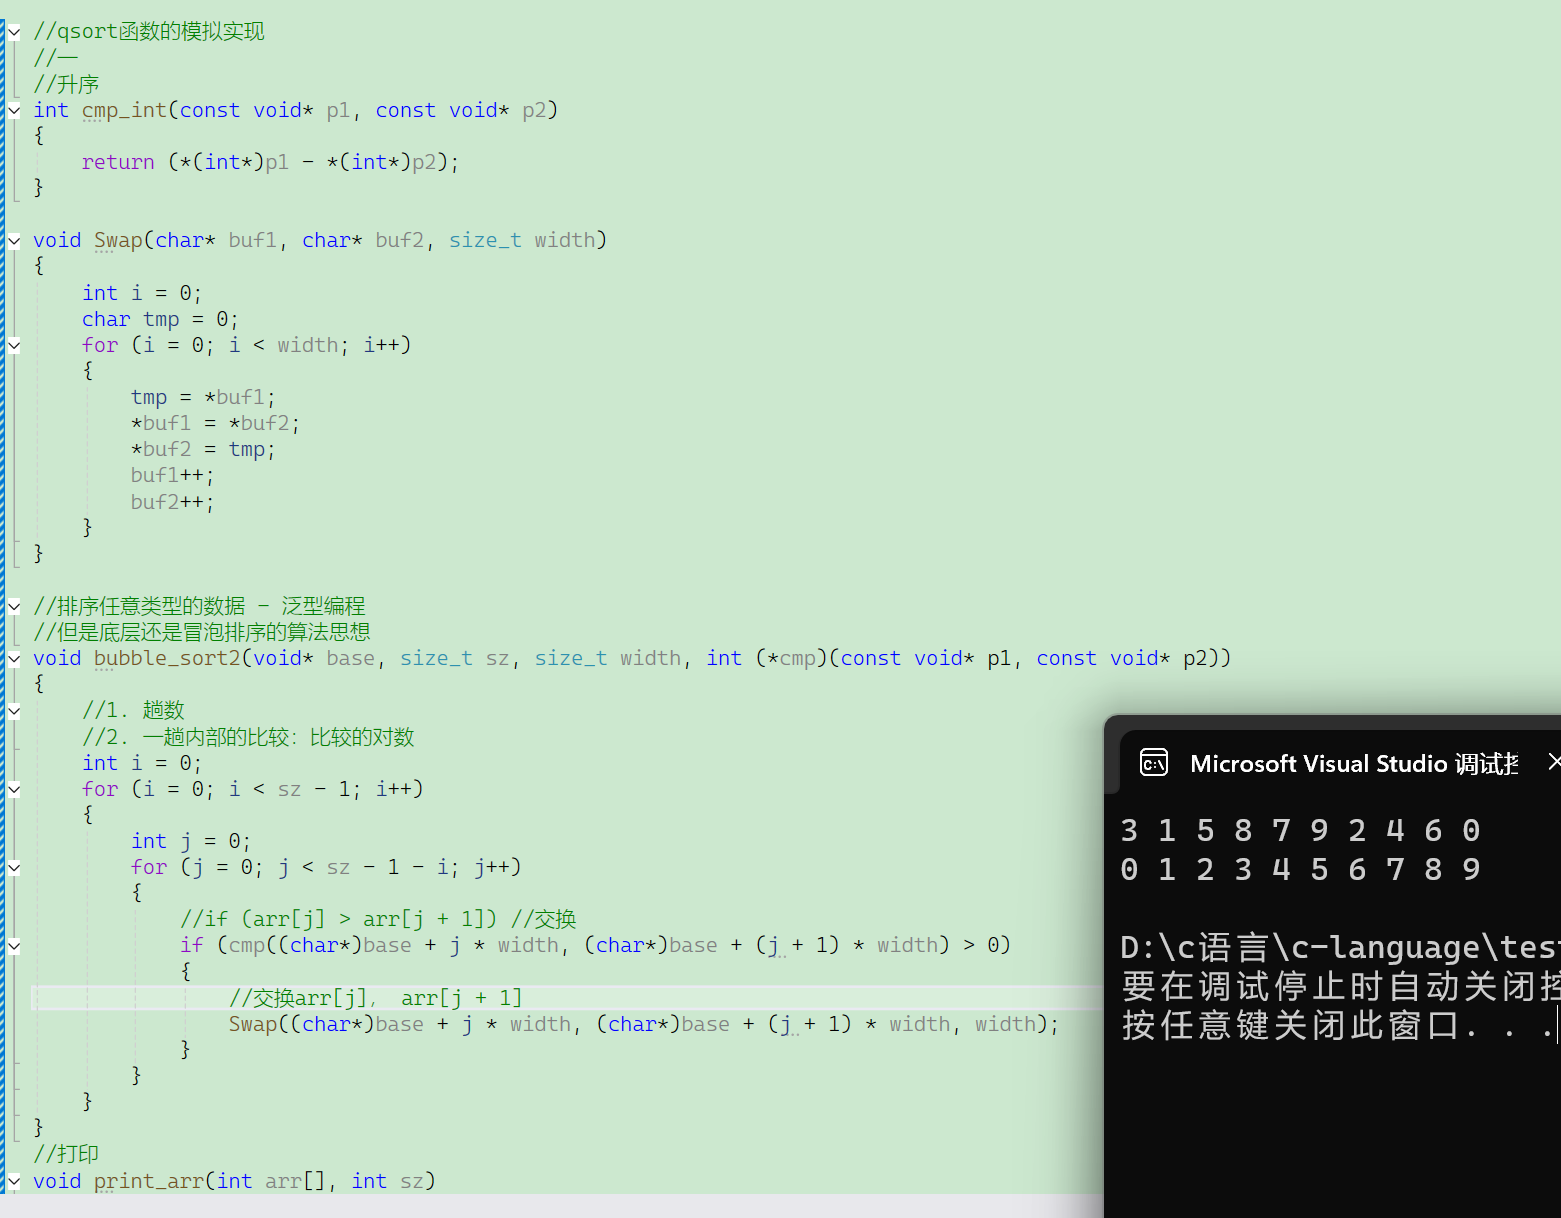
Task: Click the Swap function name in its definition
Action: (118, 240)
